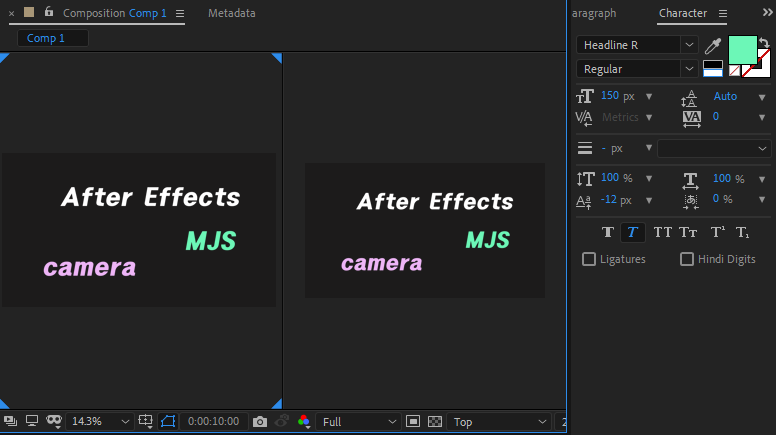Set color to black or white swatch

coord(713,68)
